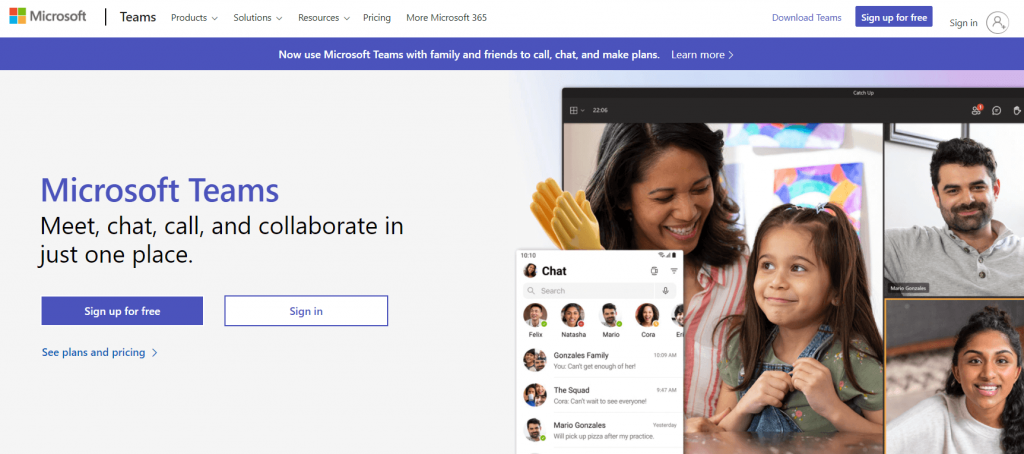
Task: Click the chevron after See plans and pricing
Action: [x=155, y=353]
